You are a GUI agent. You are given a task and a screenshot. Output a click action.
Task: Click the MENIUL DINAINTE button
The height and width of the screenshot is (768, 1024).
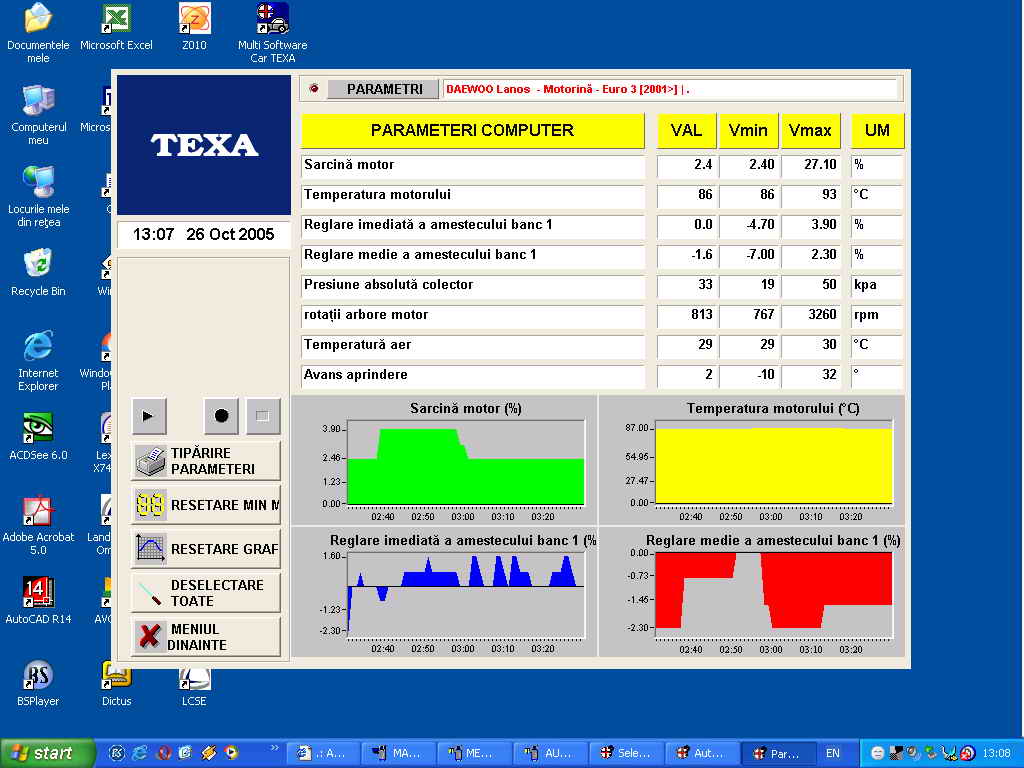click(x=206, y=637)
